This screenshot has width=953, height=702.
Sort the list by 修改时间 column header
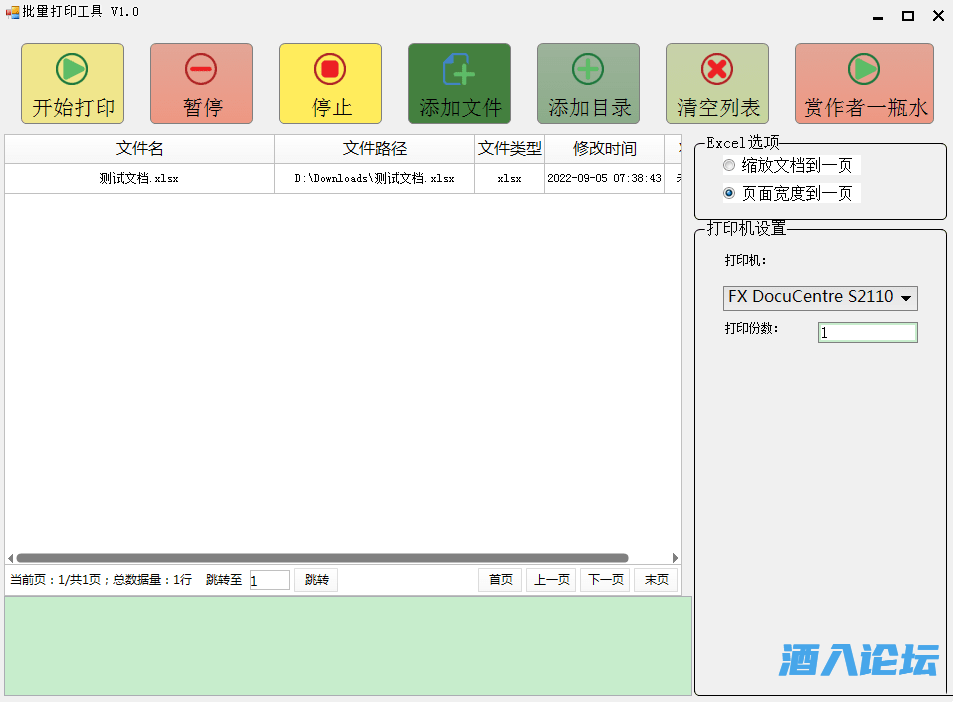pyautogui.click(x=604, y=149)
